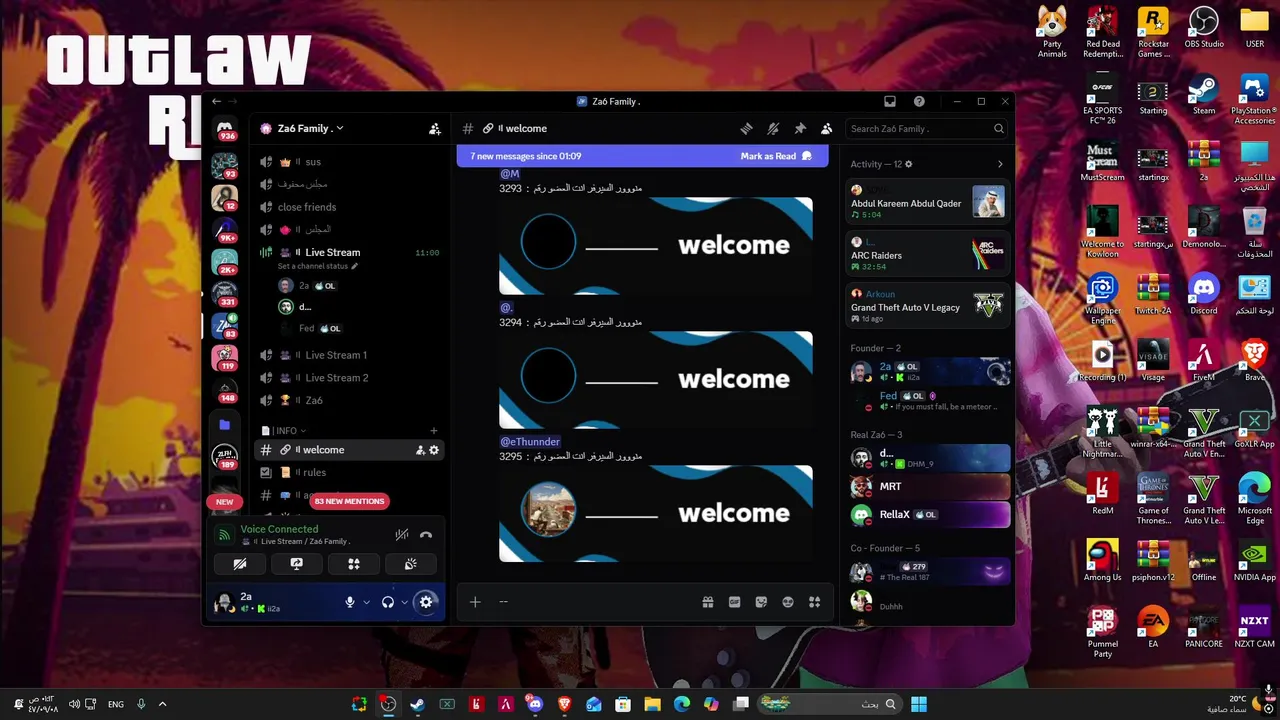Click taskbar search box
Image resolution: width=1280 pixels, height=720 pixels.
(x=830, y=704)
